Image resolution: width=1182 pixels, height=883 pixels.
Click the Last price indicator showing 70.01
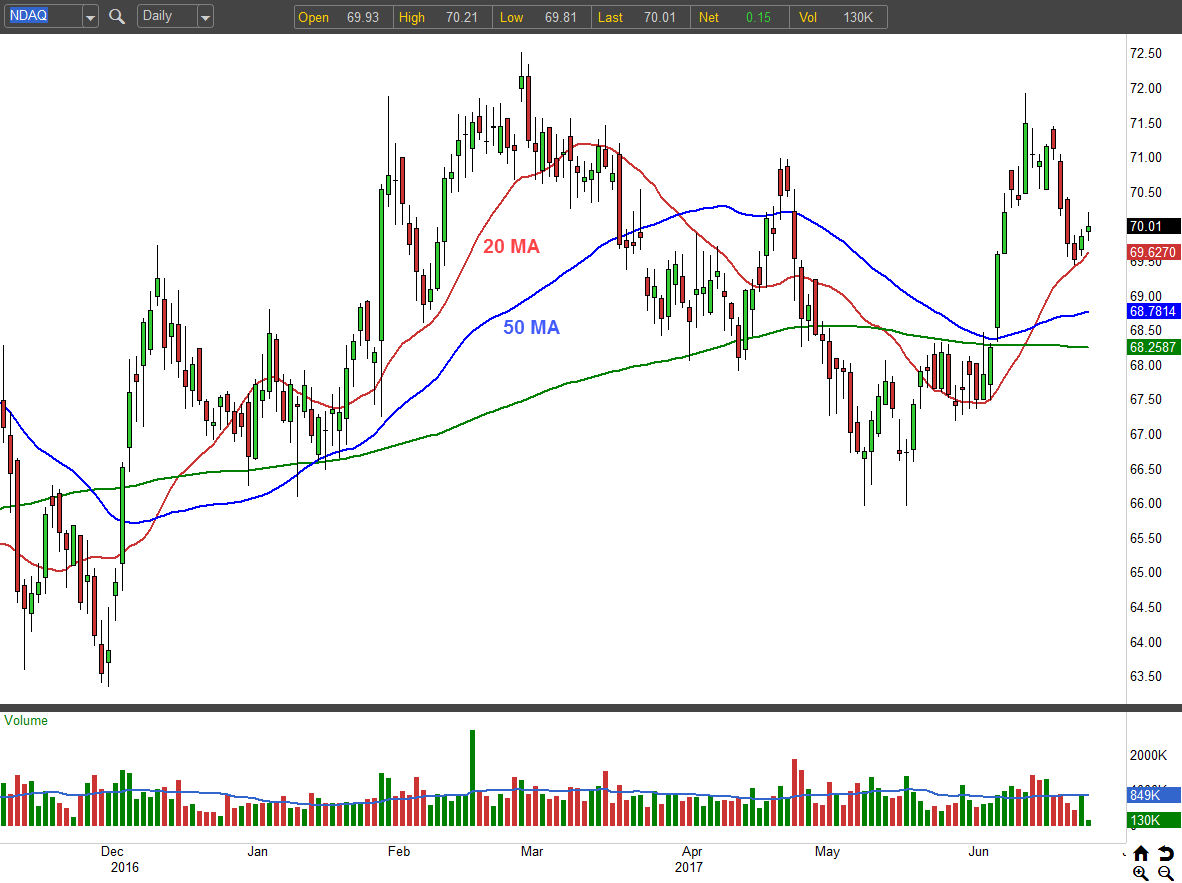640,17
